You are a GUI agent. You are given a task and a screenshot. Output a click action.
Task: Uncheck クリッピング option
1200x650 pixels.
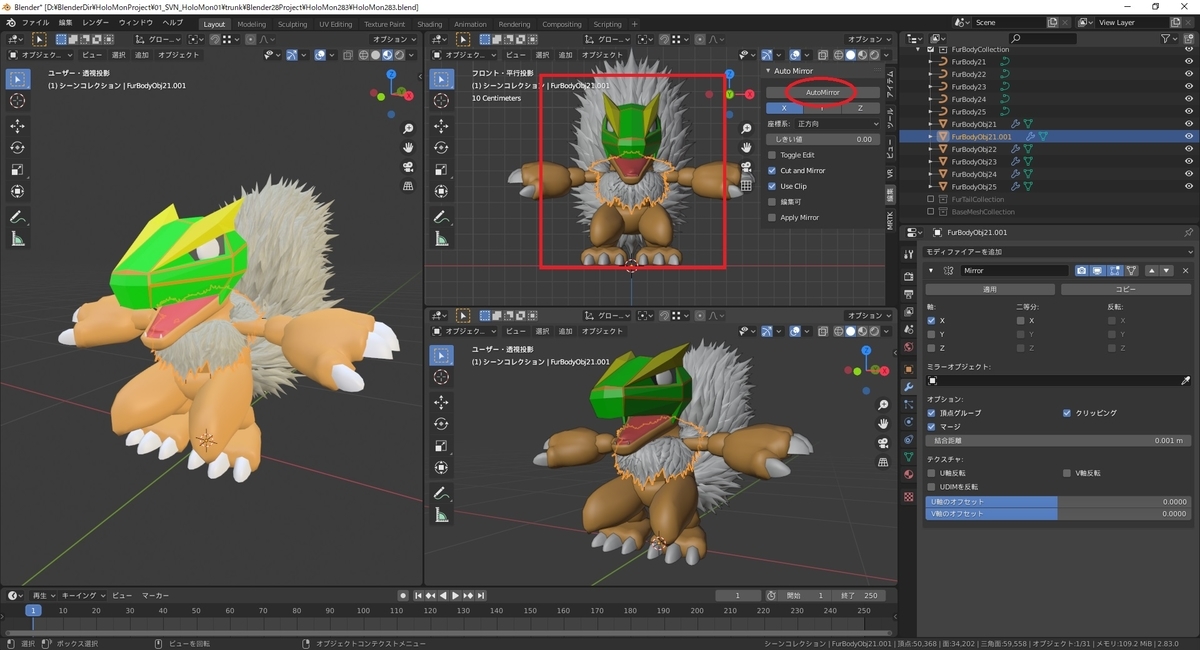[x=1067, y=413]
